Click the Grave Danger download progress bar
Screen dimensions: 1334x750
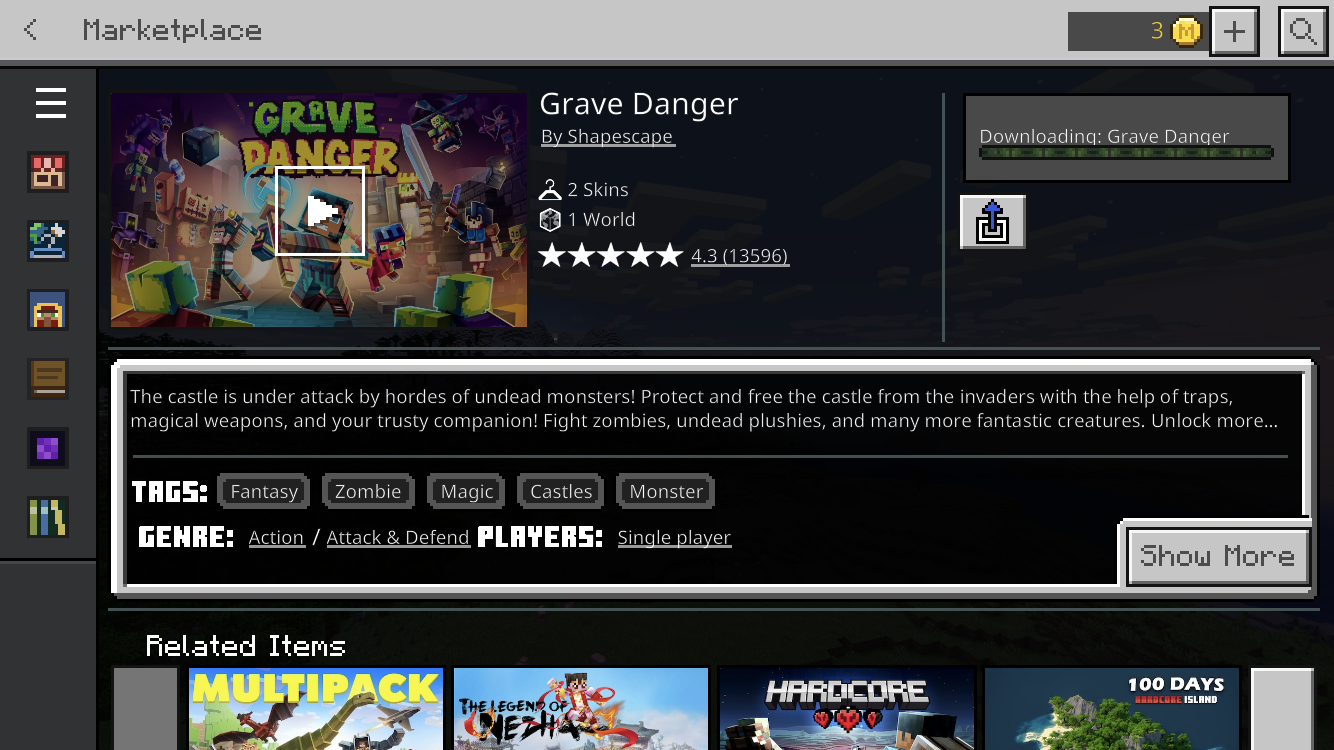click(1126, 153)
